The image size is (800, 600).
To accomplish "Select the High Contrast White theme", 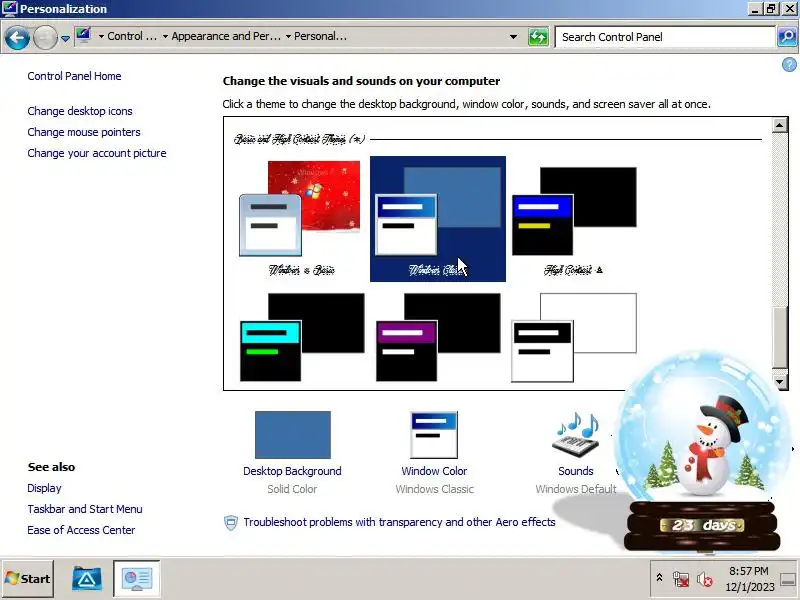I will [574, 337].
